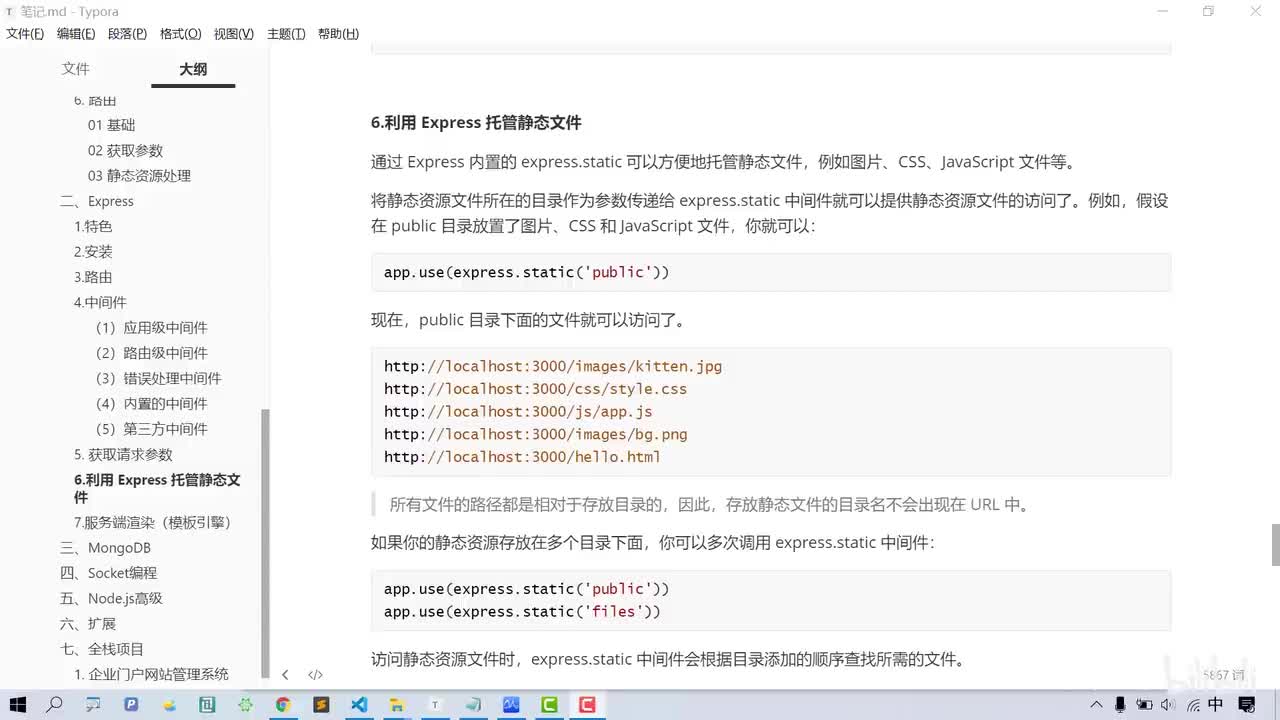The width and height of the screenshot is (1280, 720).
Task: Open the 格式(O) menu
Action: click(180, 34)
